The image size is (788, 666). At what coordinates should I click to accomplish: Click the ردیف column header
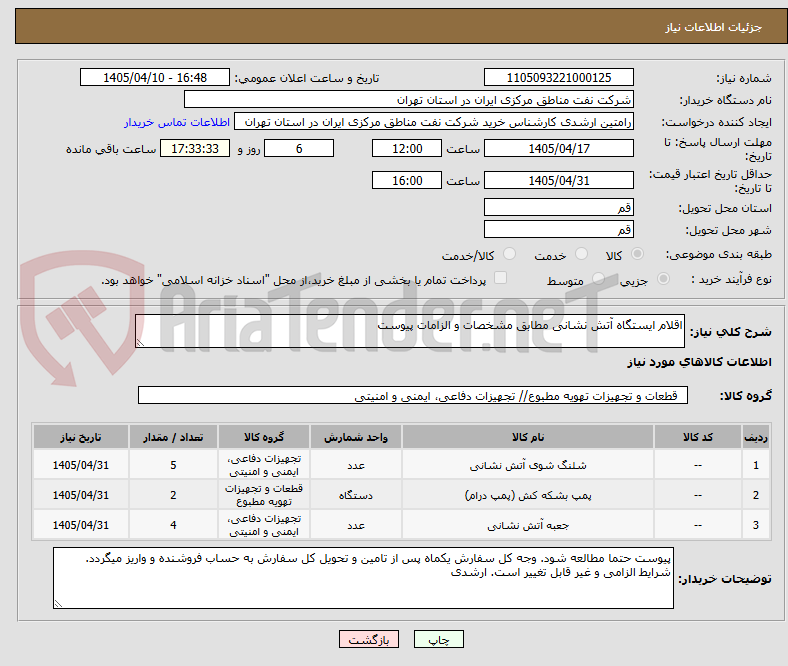pos(756,437)
